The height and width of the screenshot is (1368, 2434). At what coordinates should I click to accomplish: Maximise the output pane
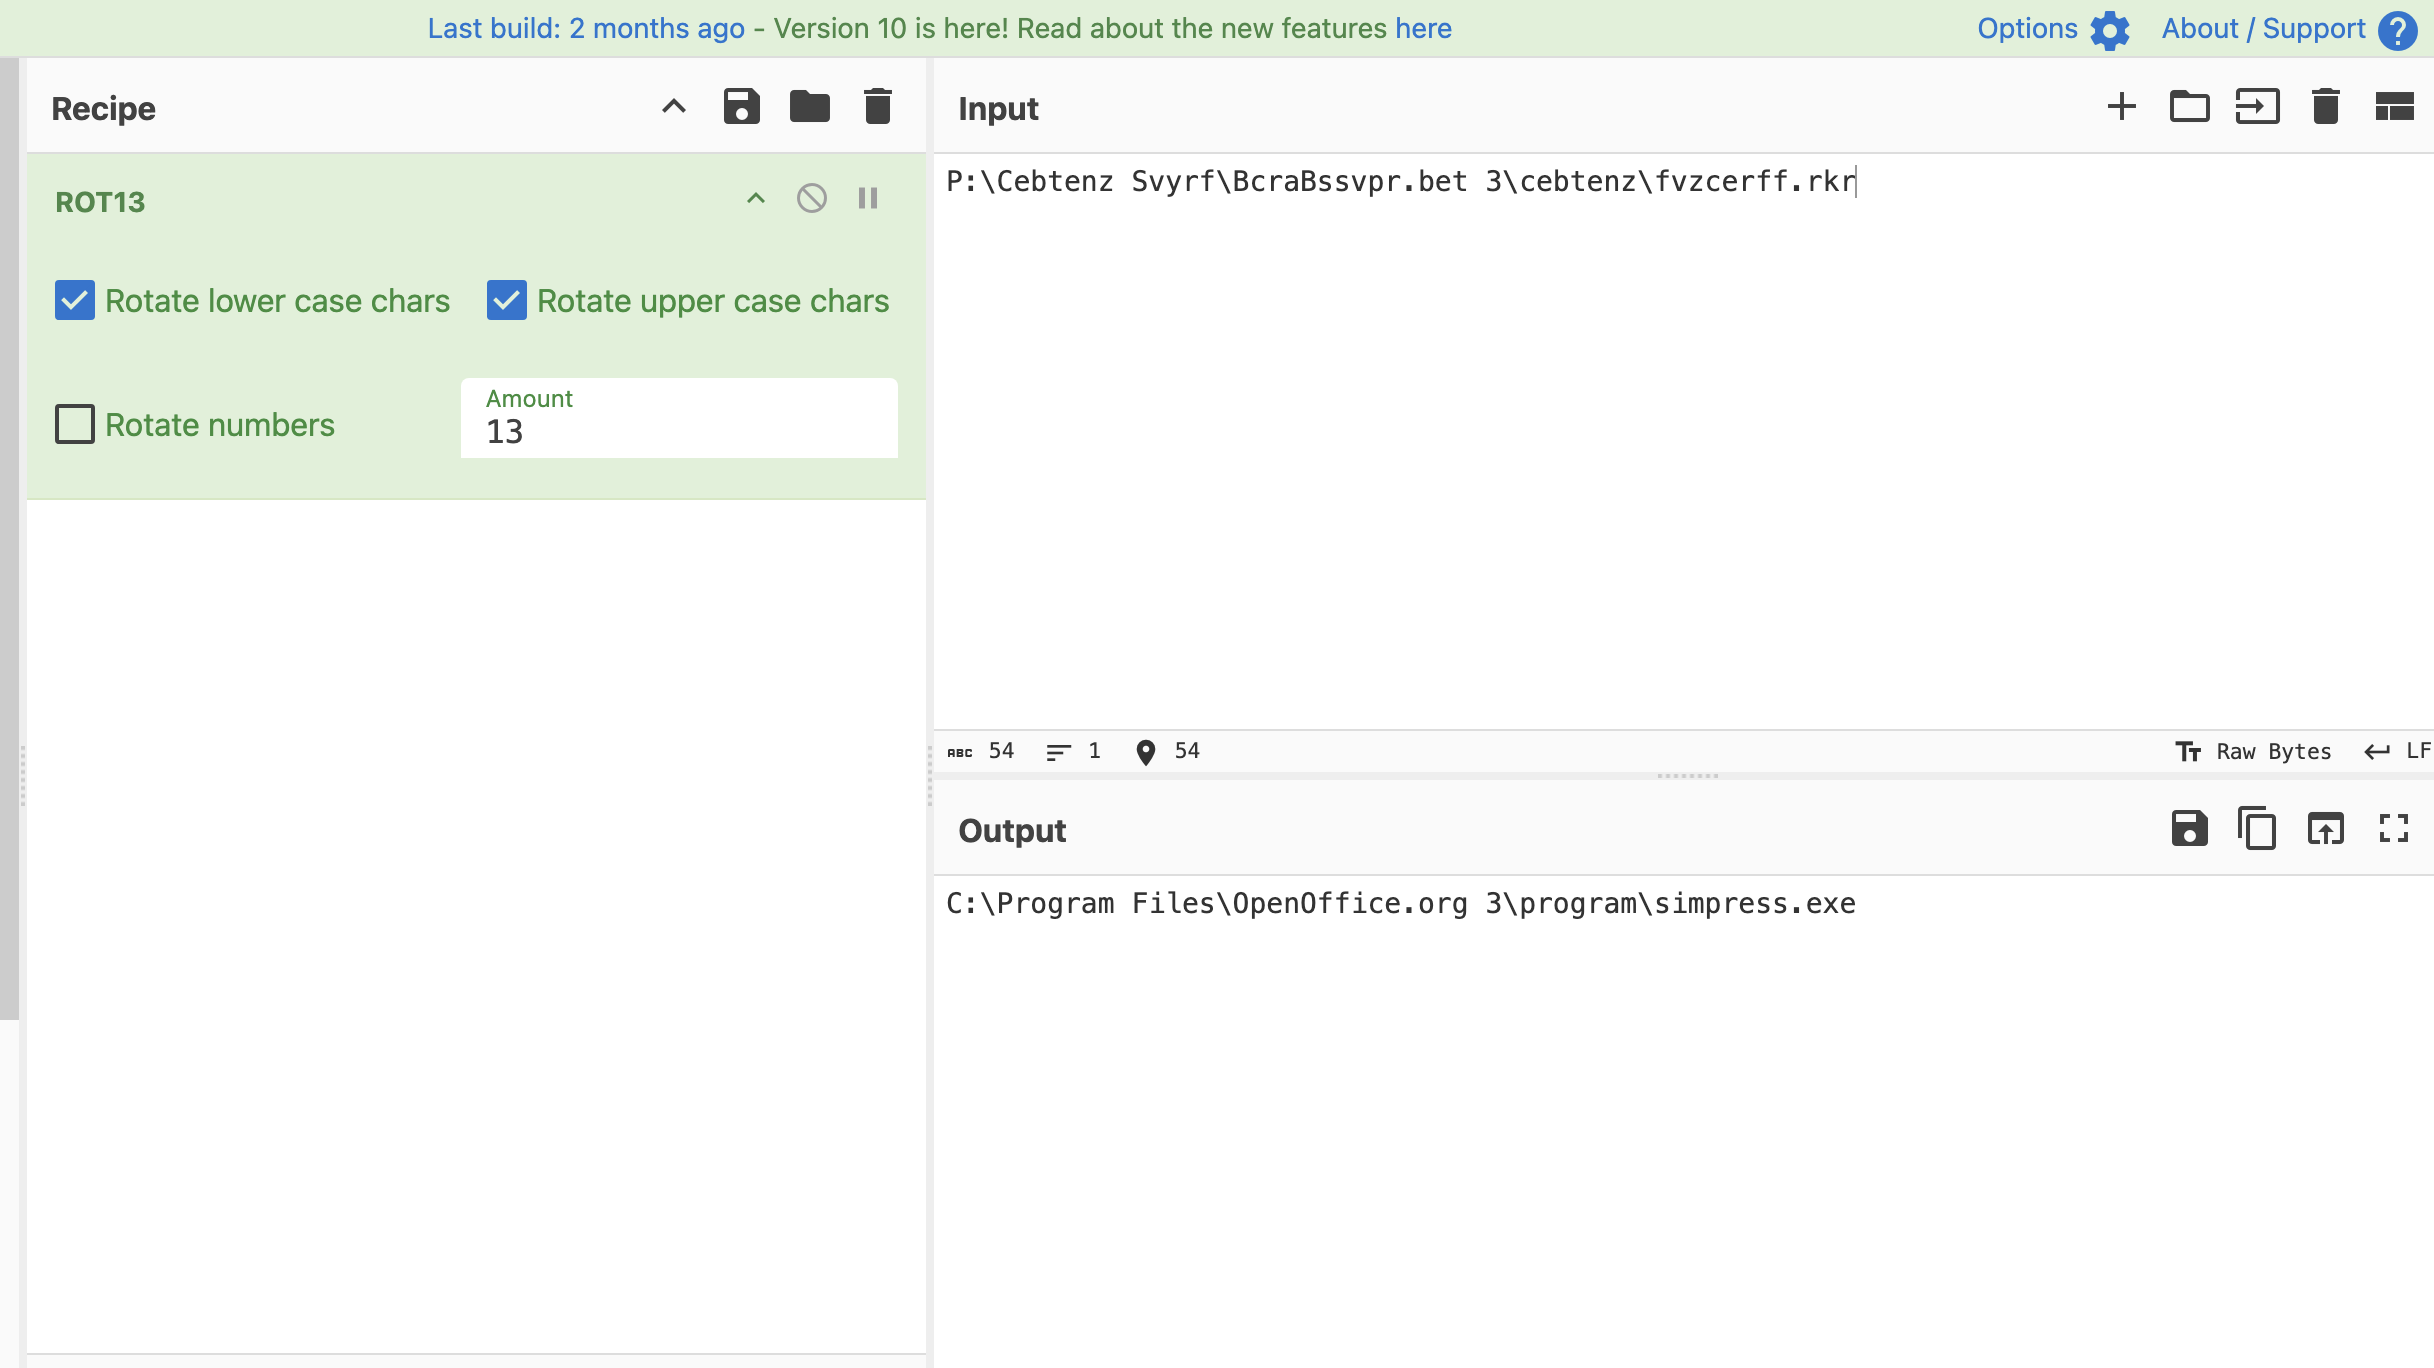point(2393,829)
